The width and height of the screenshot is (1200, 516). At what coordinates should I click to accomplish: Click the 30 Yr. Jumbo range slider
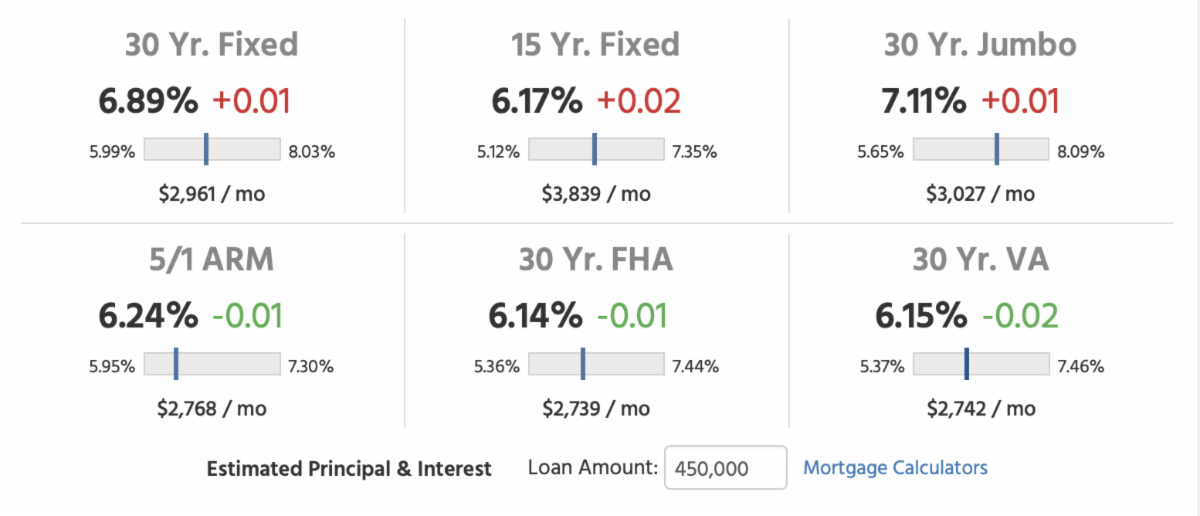click(981, 150)
